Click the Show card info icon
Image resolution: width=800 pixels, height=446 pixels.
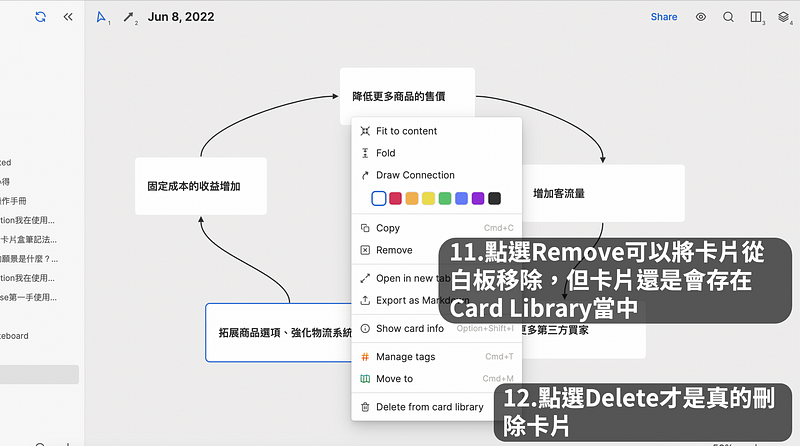pyautogui.click(x=365, y=329)
